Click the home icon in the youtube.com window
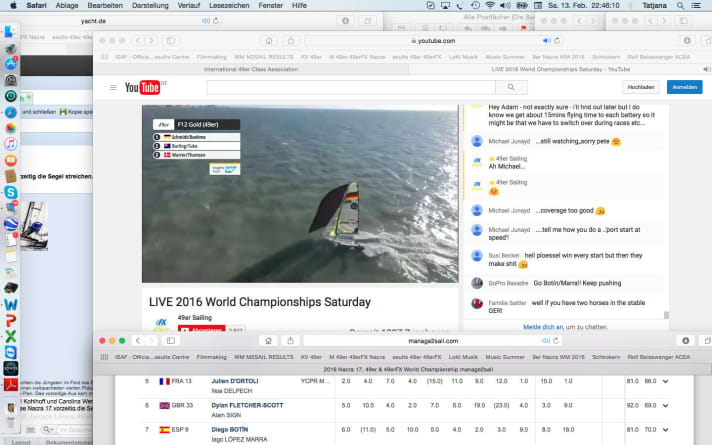Viewport: 712px width, 445px height. tap(269, 41)
